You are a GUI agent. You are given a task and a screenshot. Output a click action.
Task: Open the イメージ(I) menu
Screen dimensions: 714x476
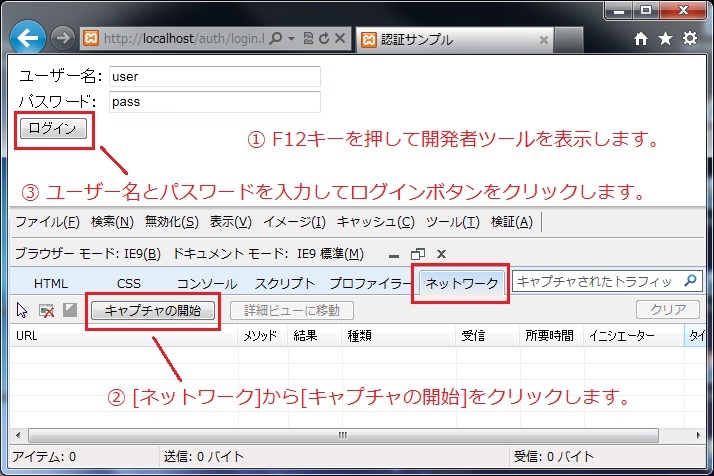pos(294,222)
